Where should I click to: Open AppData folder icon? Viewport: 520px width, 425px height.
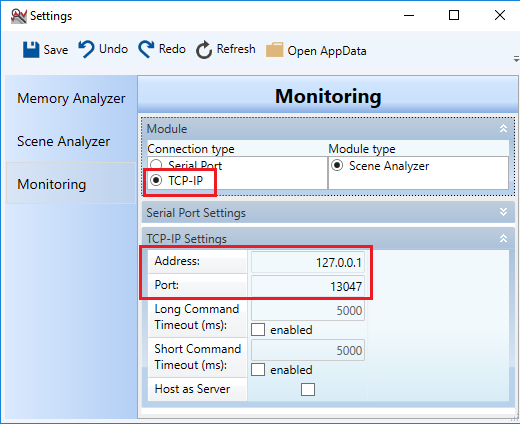point(275,50)
